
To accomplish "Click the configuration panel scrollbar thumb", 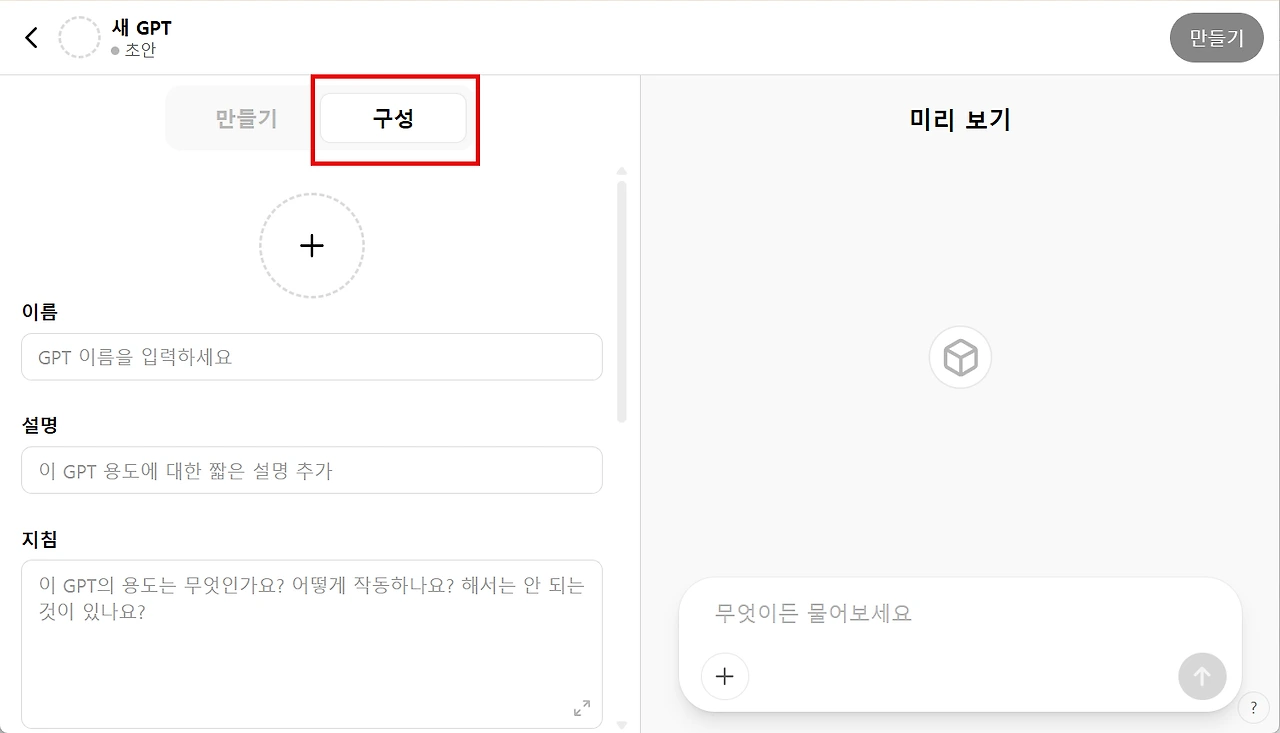I will [622, 301].
